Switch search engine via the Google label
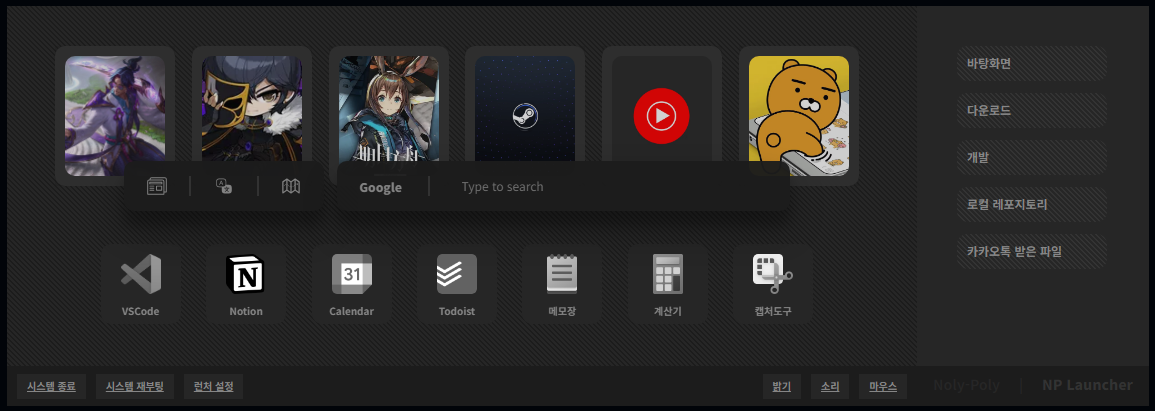The height and width of the screenshot is (411, 1155). click(381, 187)
